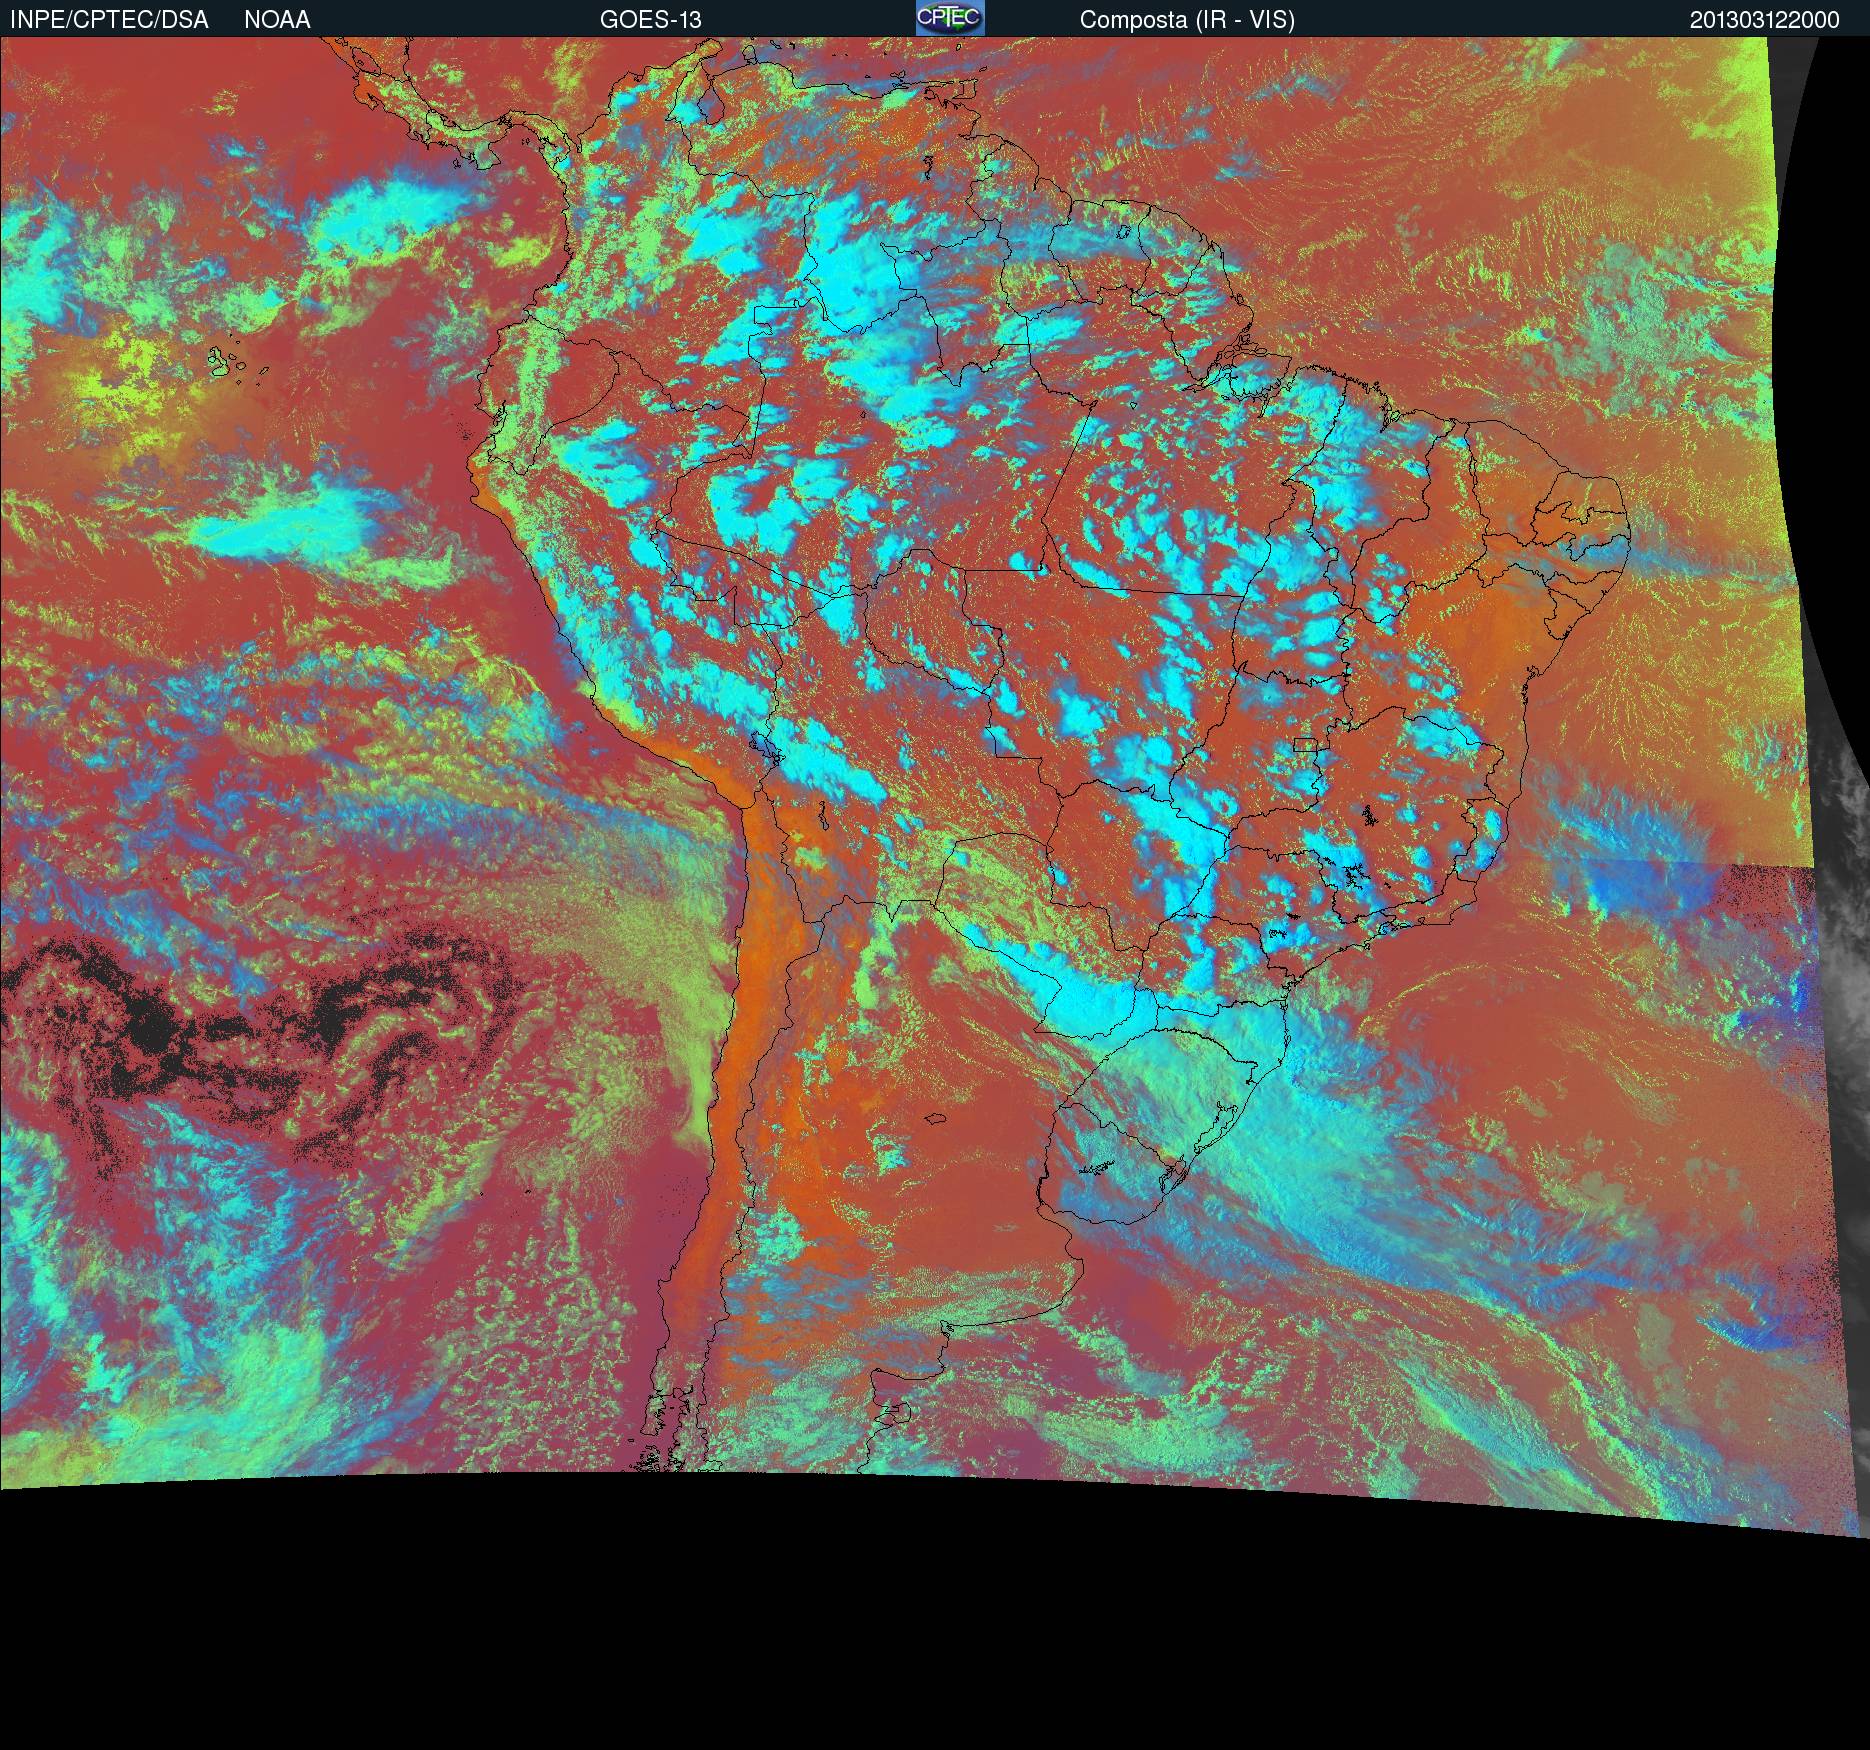Select the INPE/CPTEC/DSA header text

(109, 20)
